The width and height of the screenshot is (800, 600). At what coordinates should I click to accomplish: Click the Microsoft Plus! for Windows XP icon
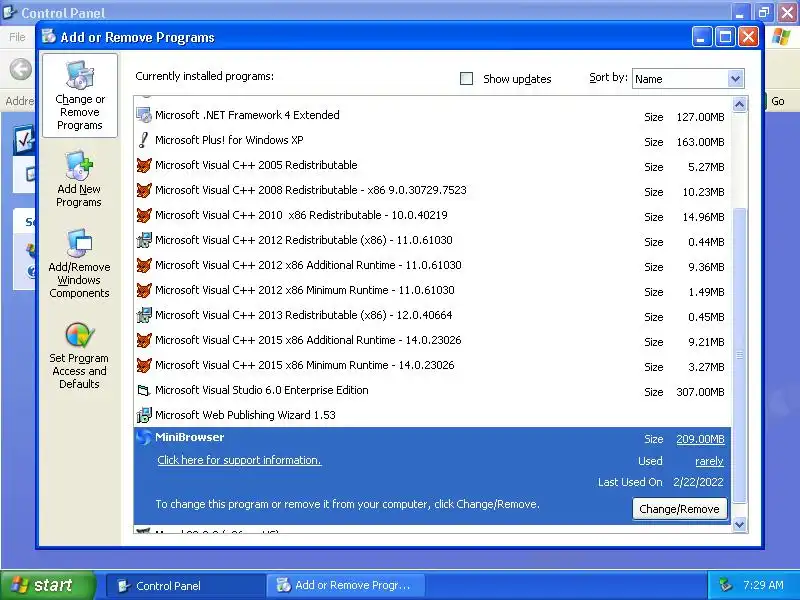[144, 140]
